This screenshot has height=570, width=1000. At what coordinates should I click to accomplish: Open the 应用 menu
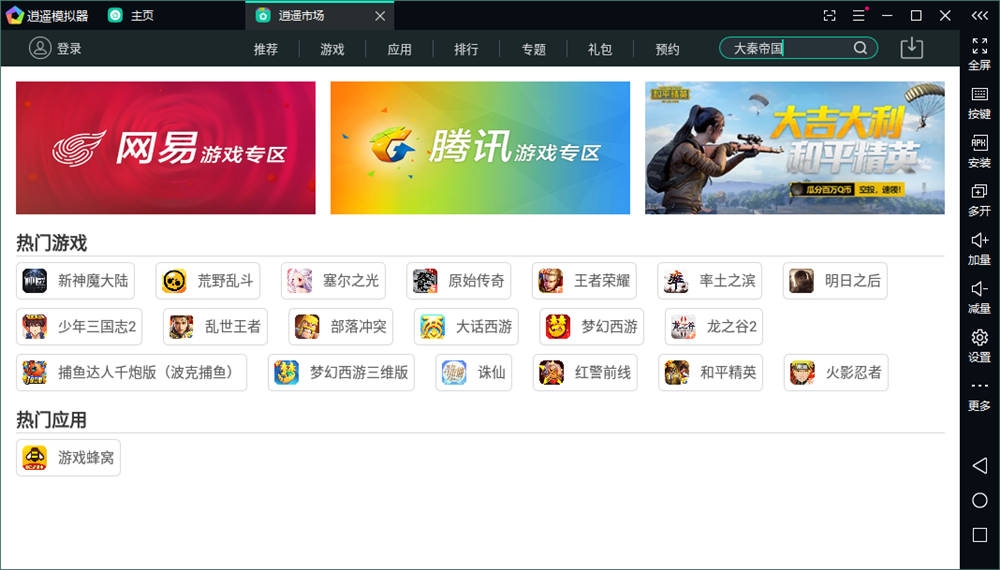point(399,49)
